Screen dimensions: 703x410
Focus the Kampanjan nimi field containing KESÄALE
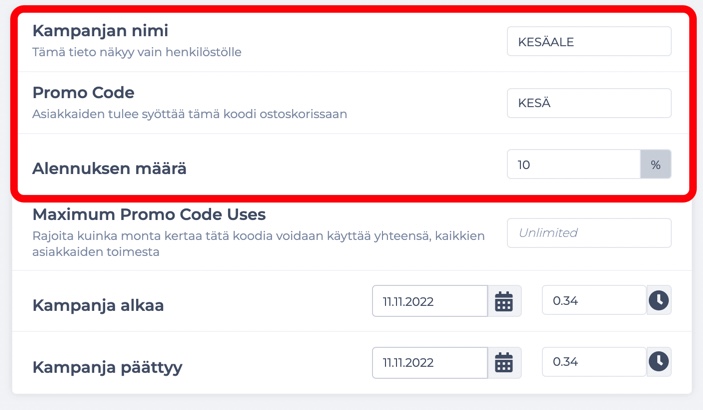(589, 41)
